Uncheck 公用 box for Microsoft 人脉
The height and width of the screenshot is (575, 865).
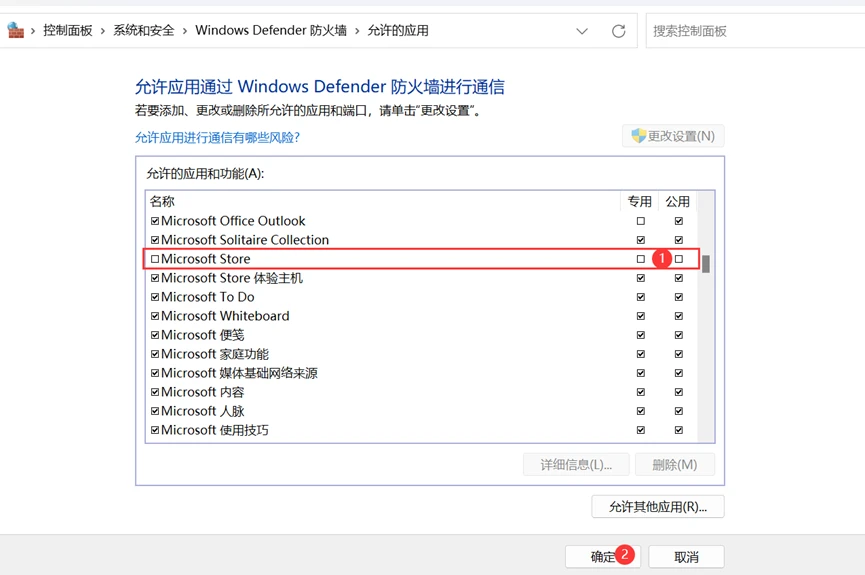[x=679, y=411]
